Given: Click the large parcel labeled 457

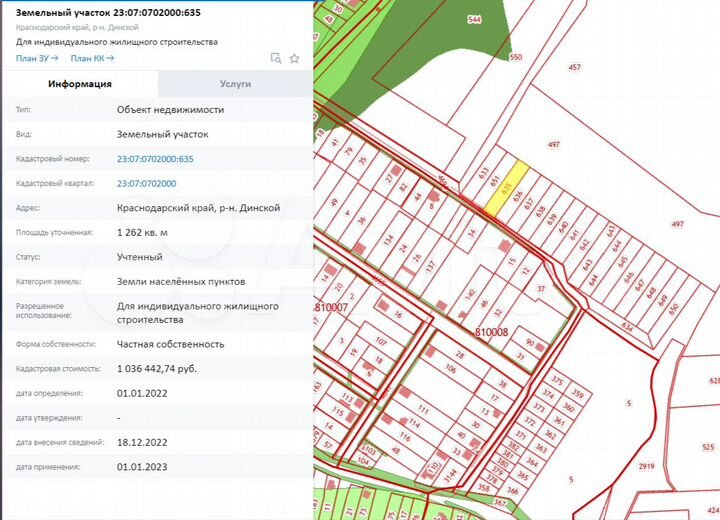Looking at the screenshot, I should point(574,67).
